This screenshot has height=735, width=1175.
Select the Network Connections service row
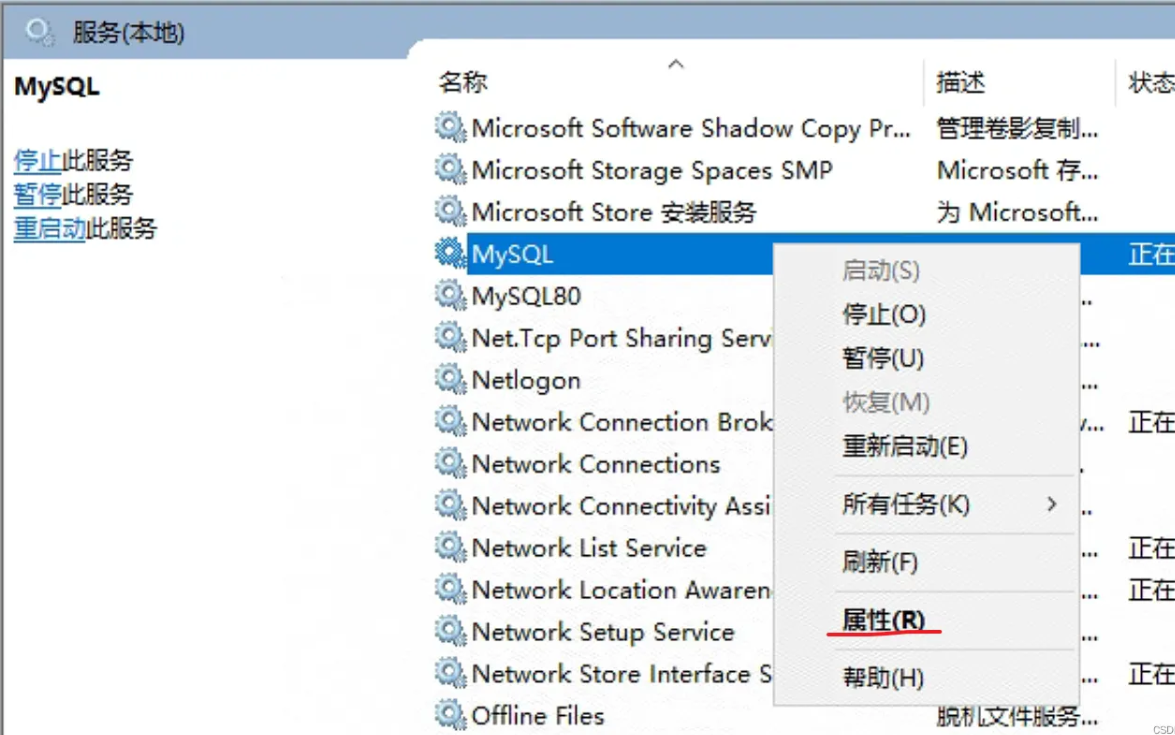click(x=596, y=464)
